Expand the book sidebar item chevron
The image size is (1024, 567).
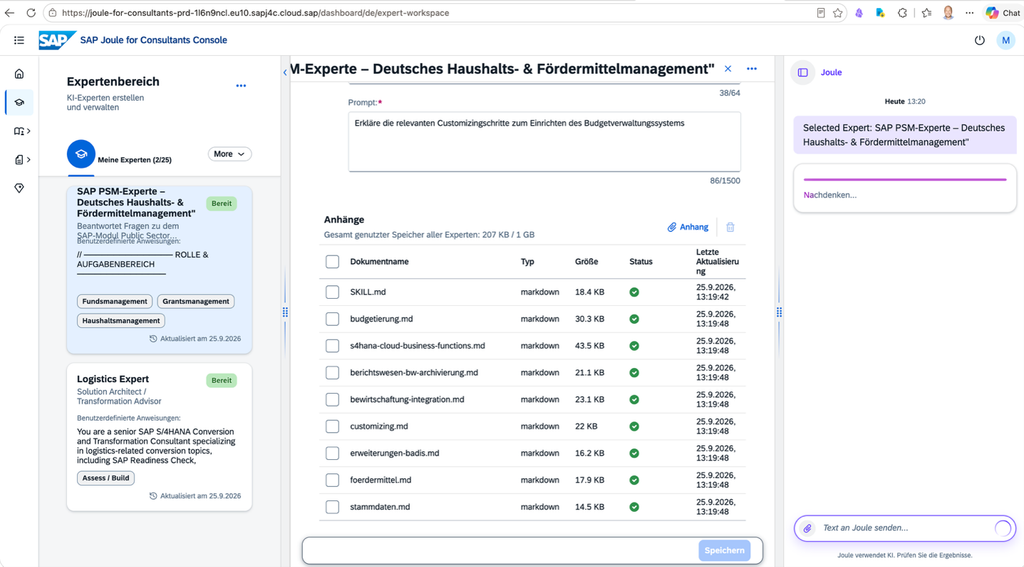point(29,131)
